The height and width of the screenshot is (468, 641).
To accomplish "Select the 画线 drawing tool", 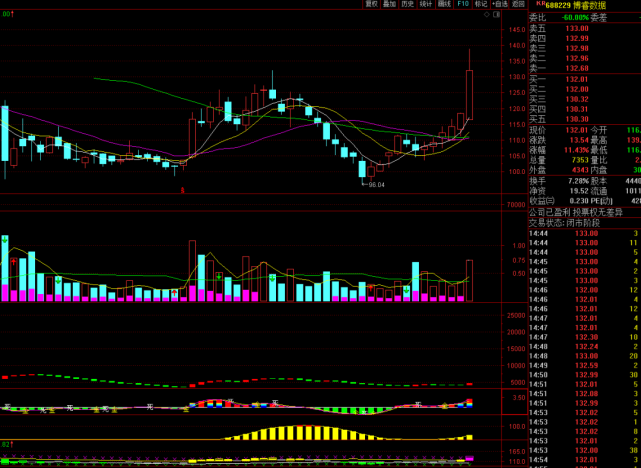I will click(444, 4).
